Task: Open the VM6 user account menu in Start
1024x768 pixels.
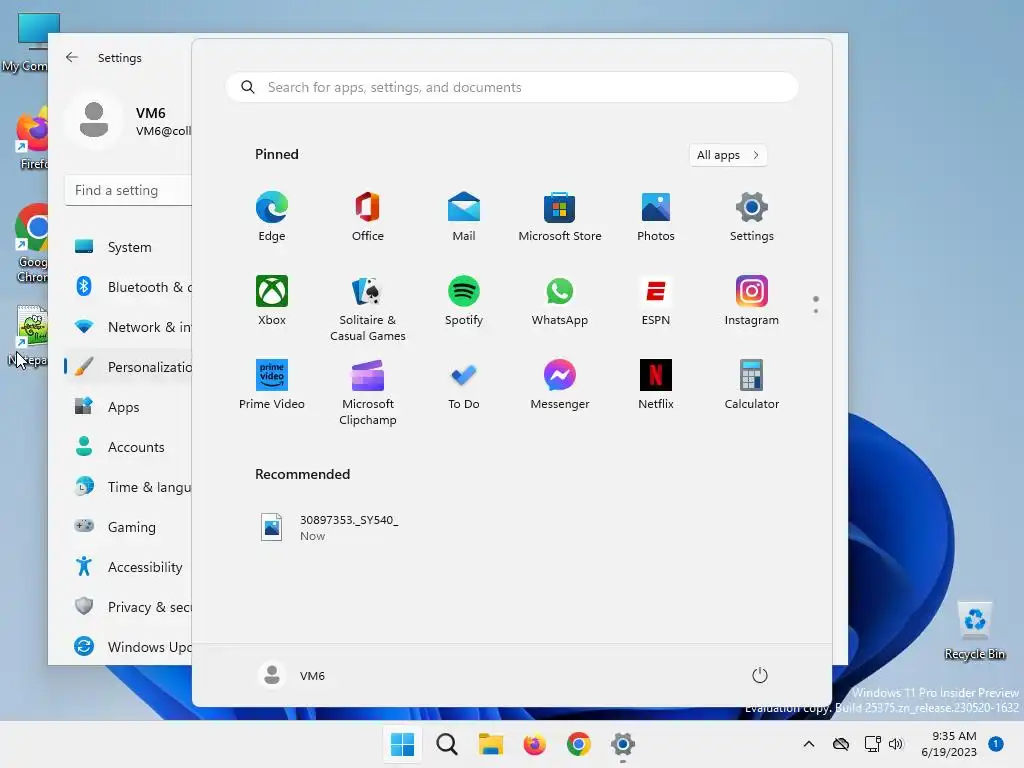Action: (292, 675)
